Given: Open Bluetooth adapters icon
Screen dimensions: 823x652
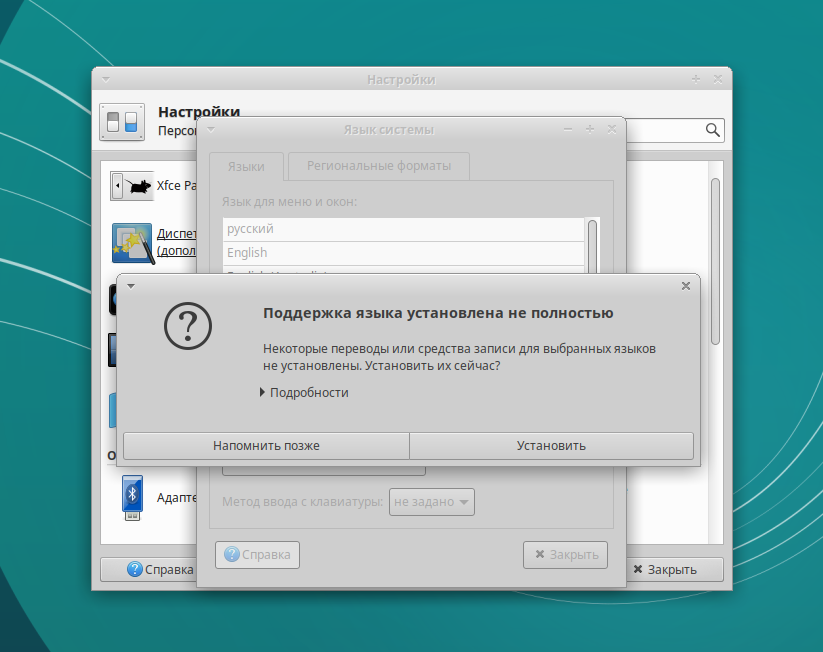Looking at the screenshot, I should [132, 498].
